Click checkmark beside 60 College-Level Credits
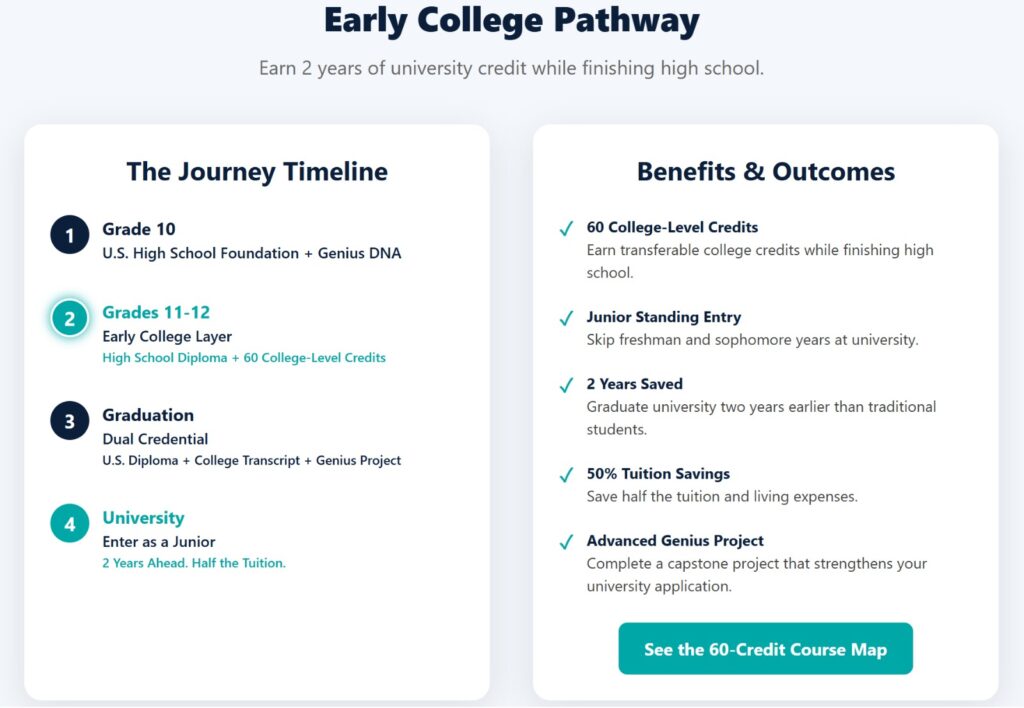The image size is (1024, 708). (x=566, y=229)
